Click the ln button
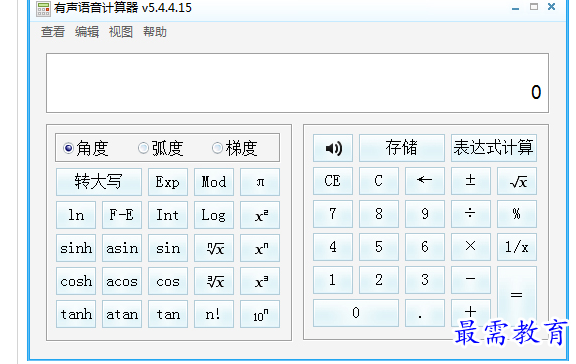Viewport: 576px width, 364px height. point(76,215)
